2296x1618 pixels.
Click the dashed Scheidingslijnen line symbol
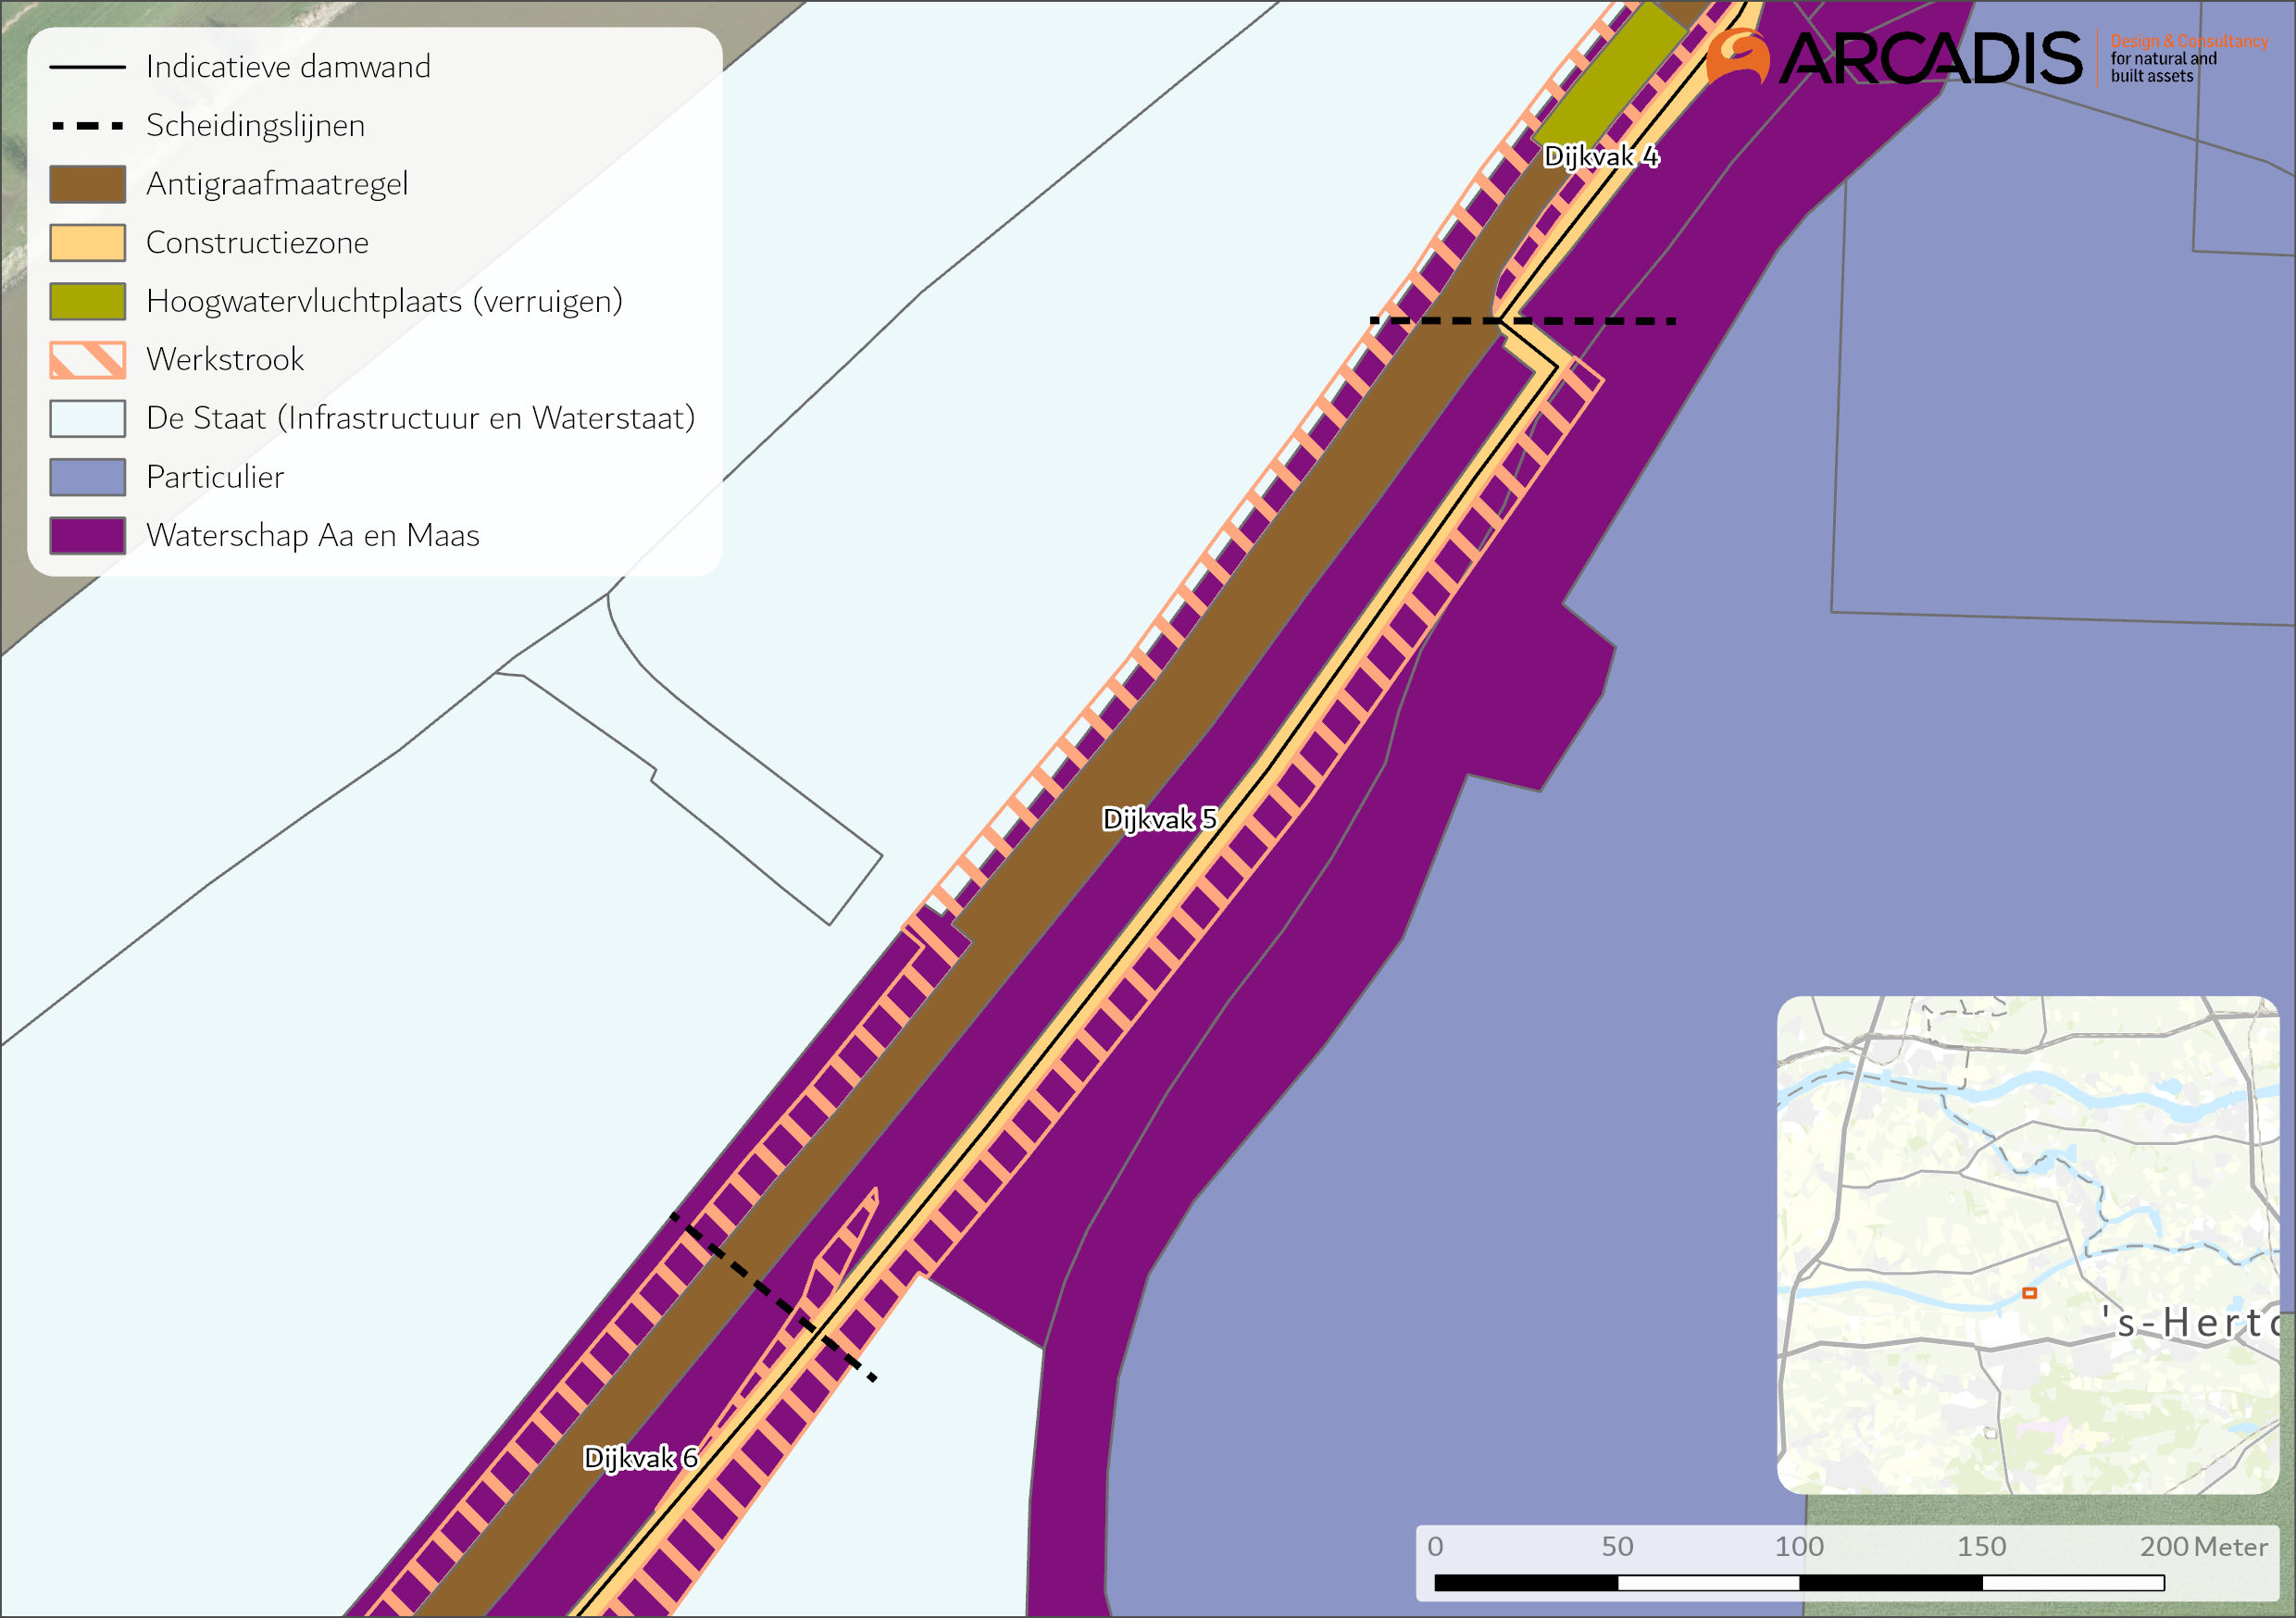coord(88,126)
